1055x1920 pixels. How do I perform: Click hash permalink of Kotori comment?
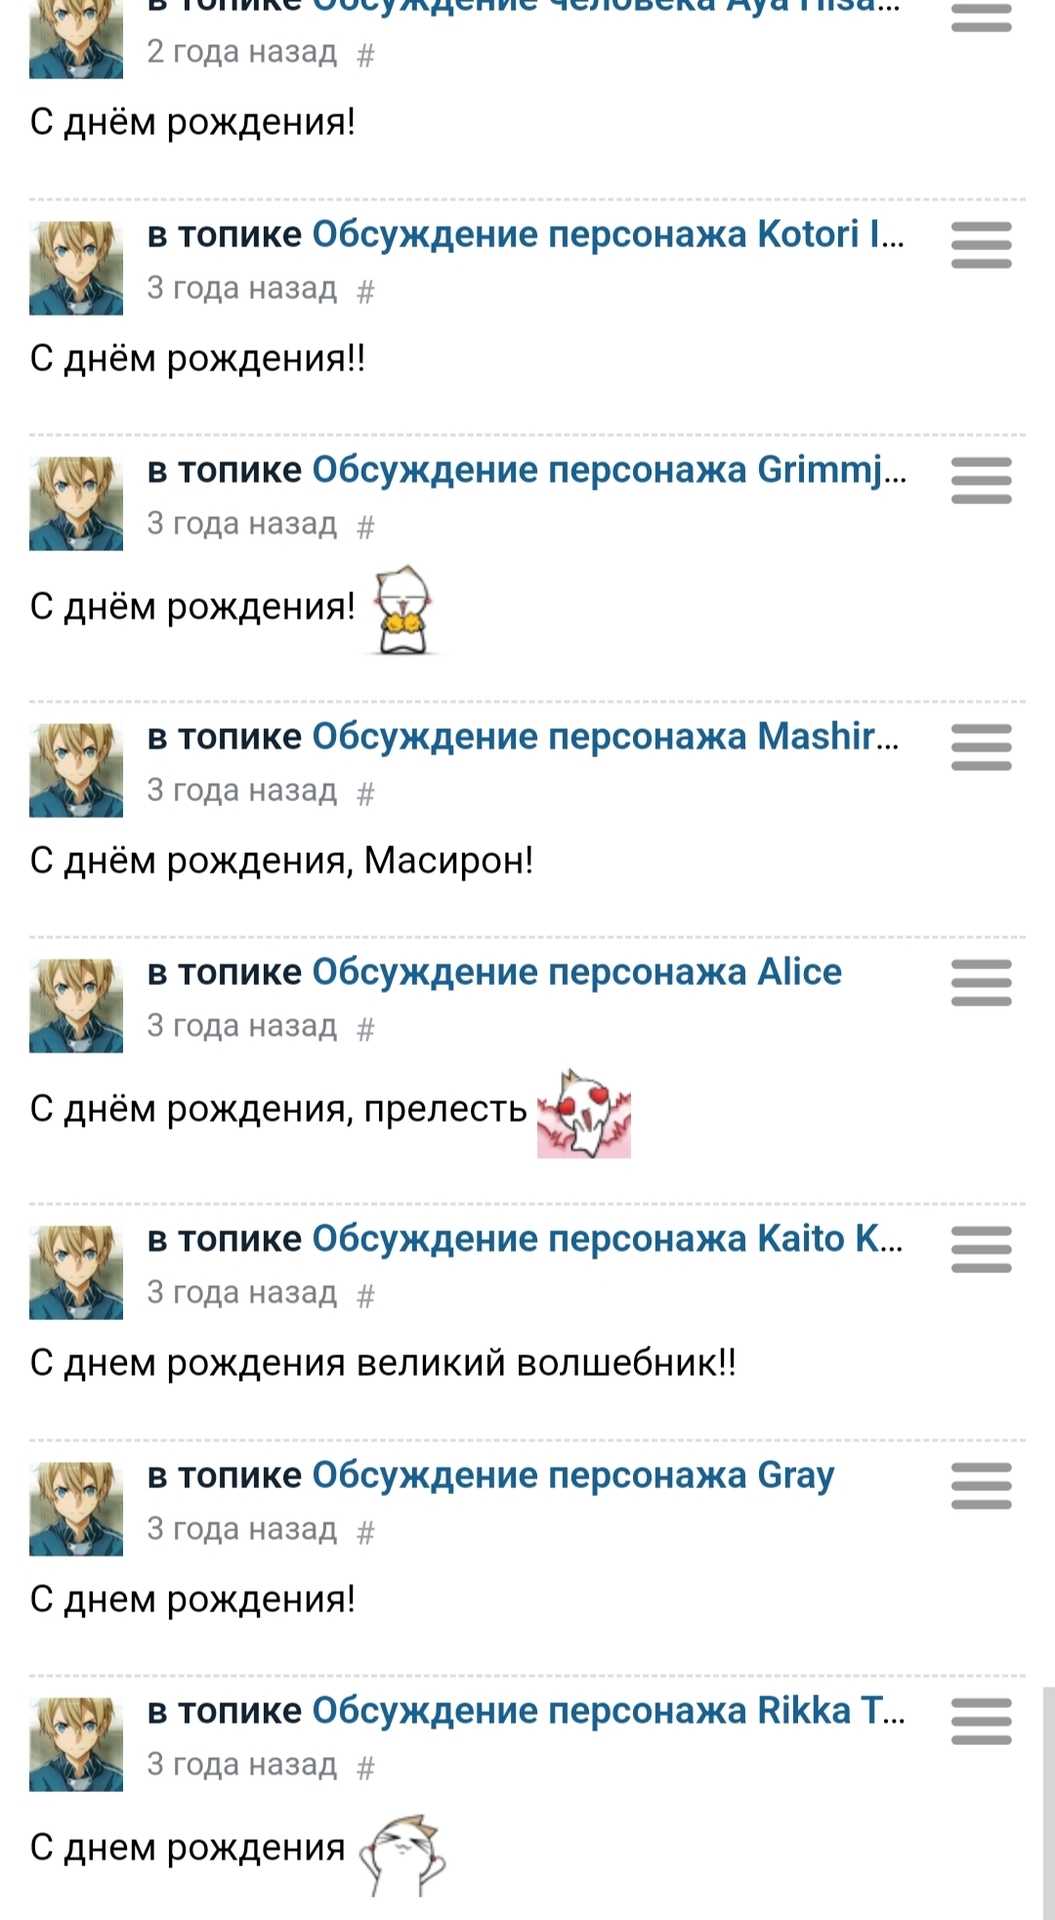(366, 291)
